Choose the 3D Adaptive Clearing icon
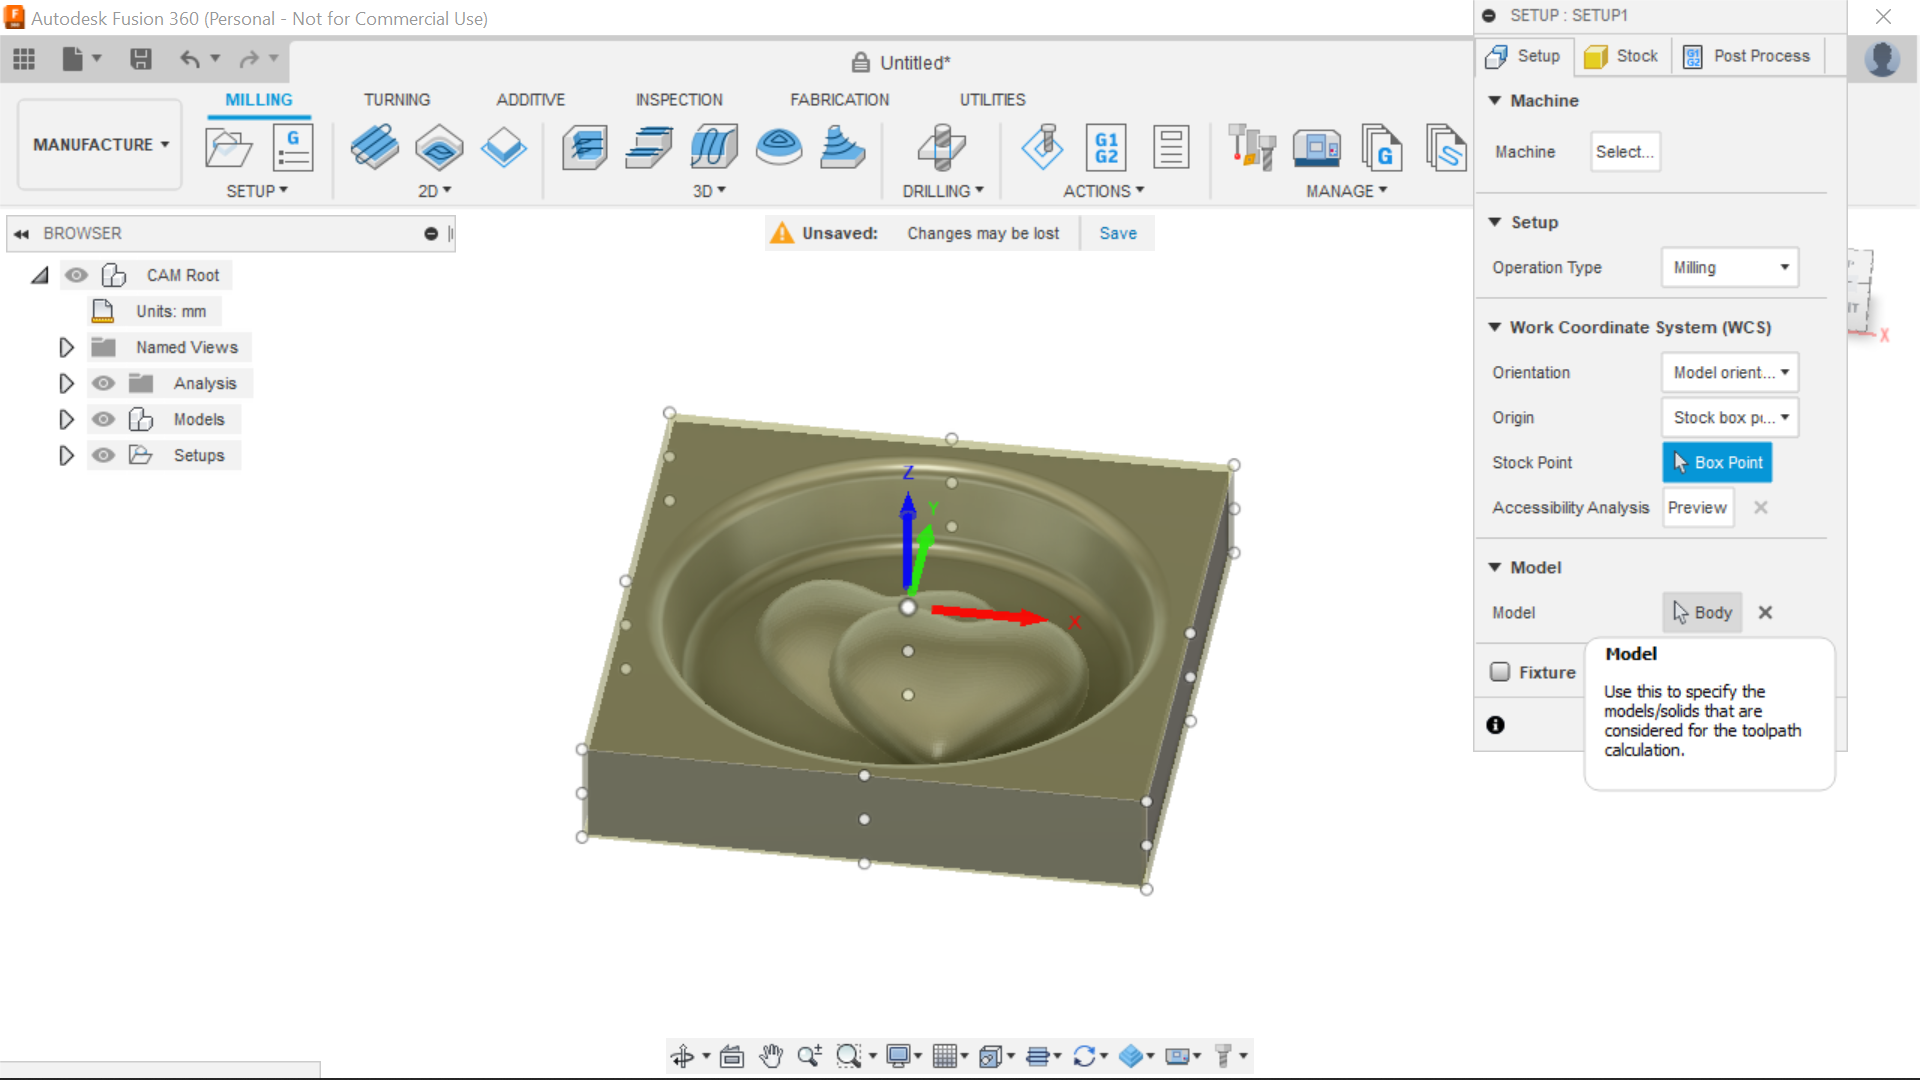Image resolution: width=1920 pixels, height=1080 pixels. (x=585, y=148)
